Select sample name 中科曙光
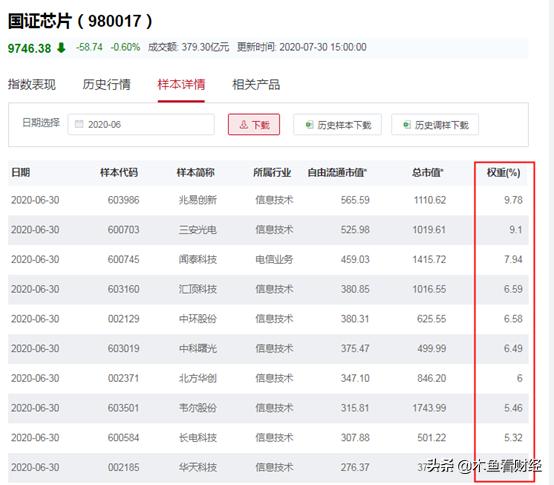The image size is (554, 485). pos(198,349)
